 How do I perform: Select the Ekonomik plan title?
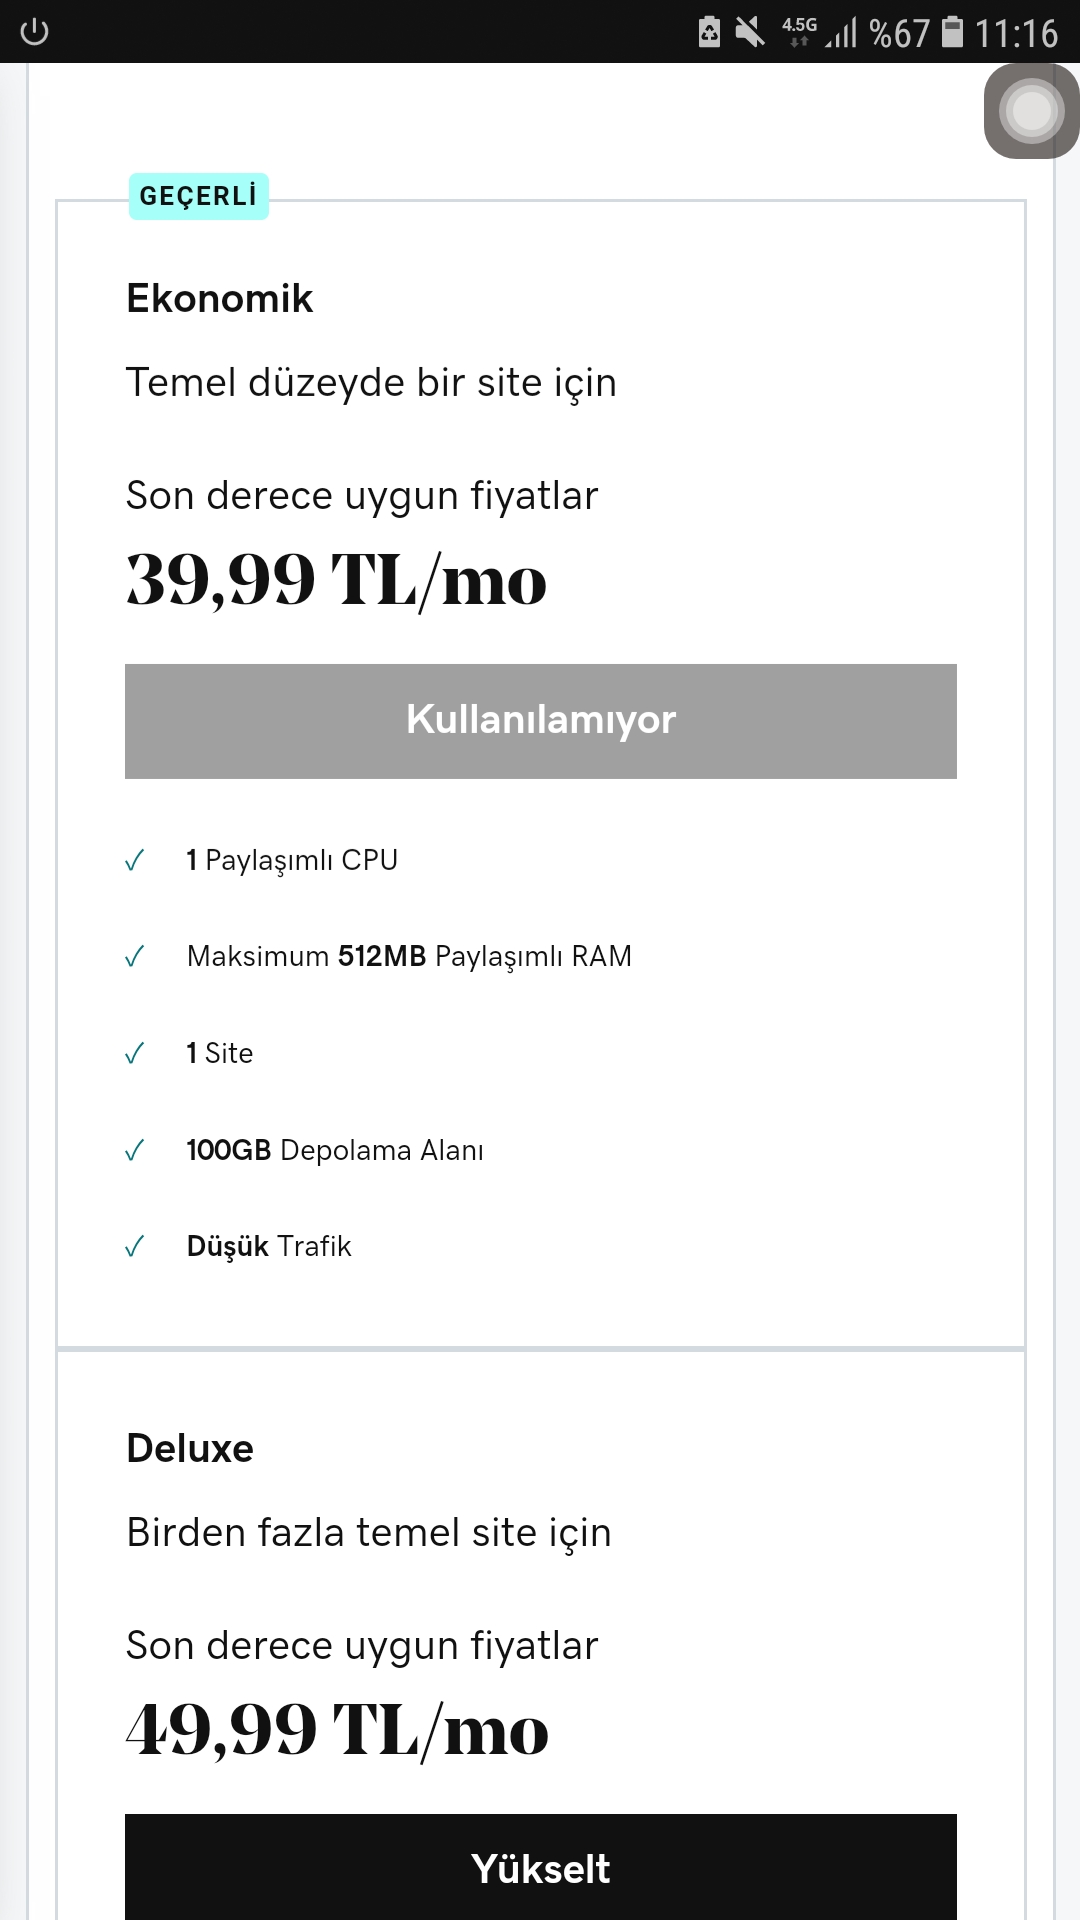tap(220, 299)
